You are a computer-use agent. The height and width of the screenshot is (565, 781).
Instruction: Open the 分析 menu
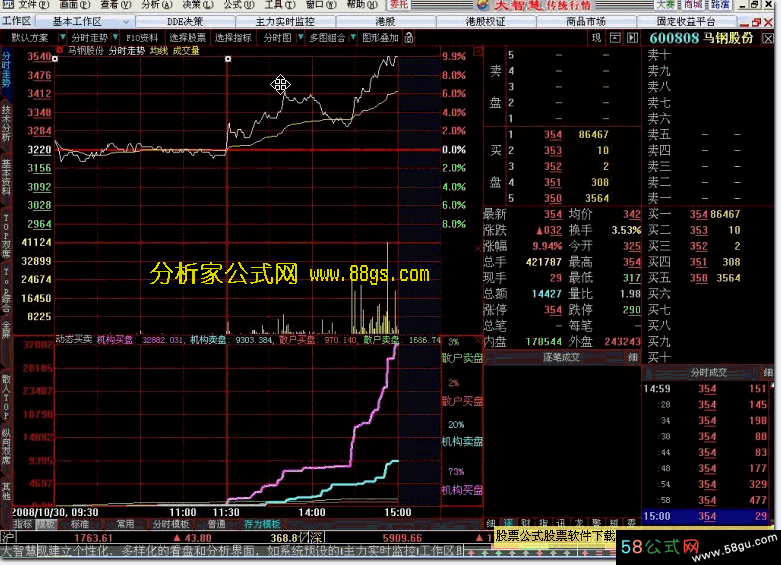156,4
